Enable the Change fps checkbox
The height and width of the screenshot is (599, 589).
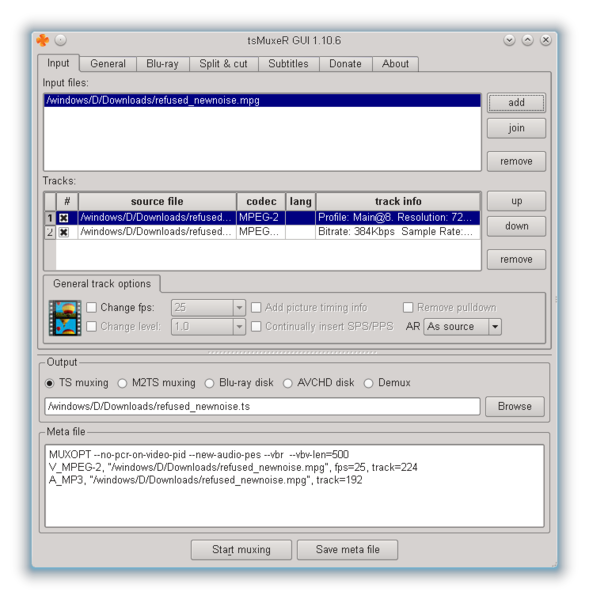click(x=91, y=308)
